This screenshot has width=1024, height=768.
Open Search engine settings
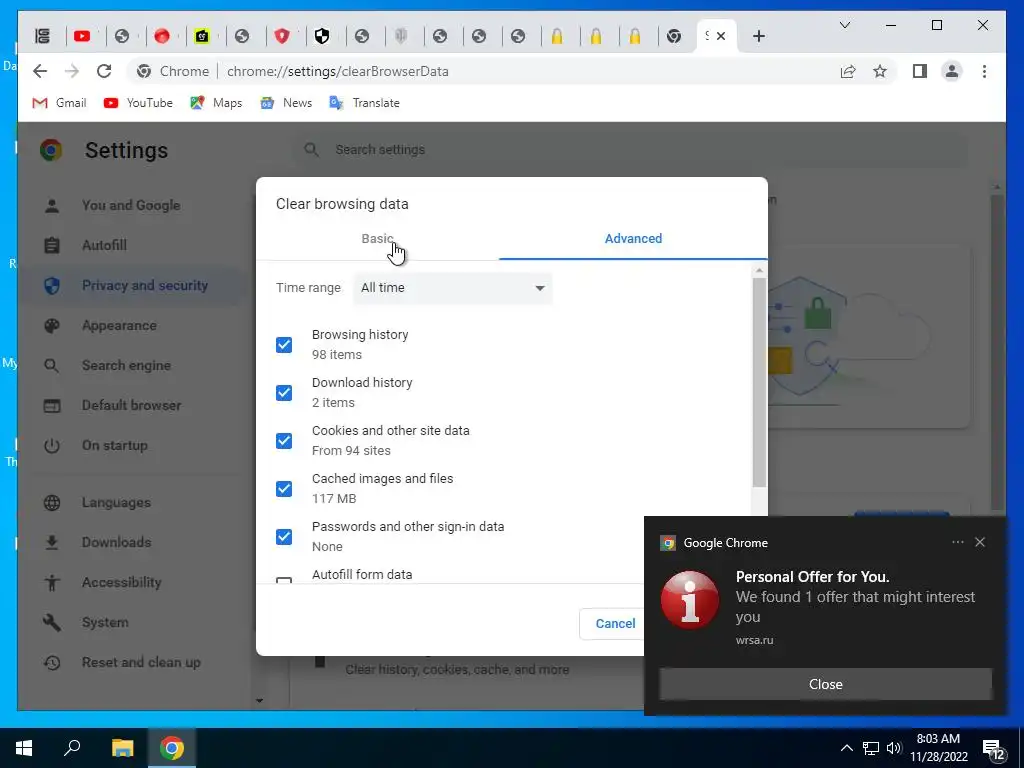[x=126, y=366]
